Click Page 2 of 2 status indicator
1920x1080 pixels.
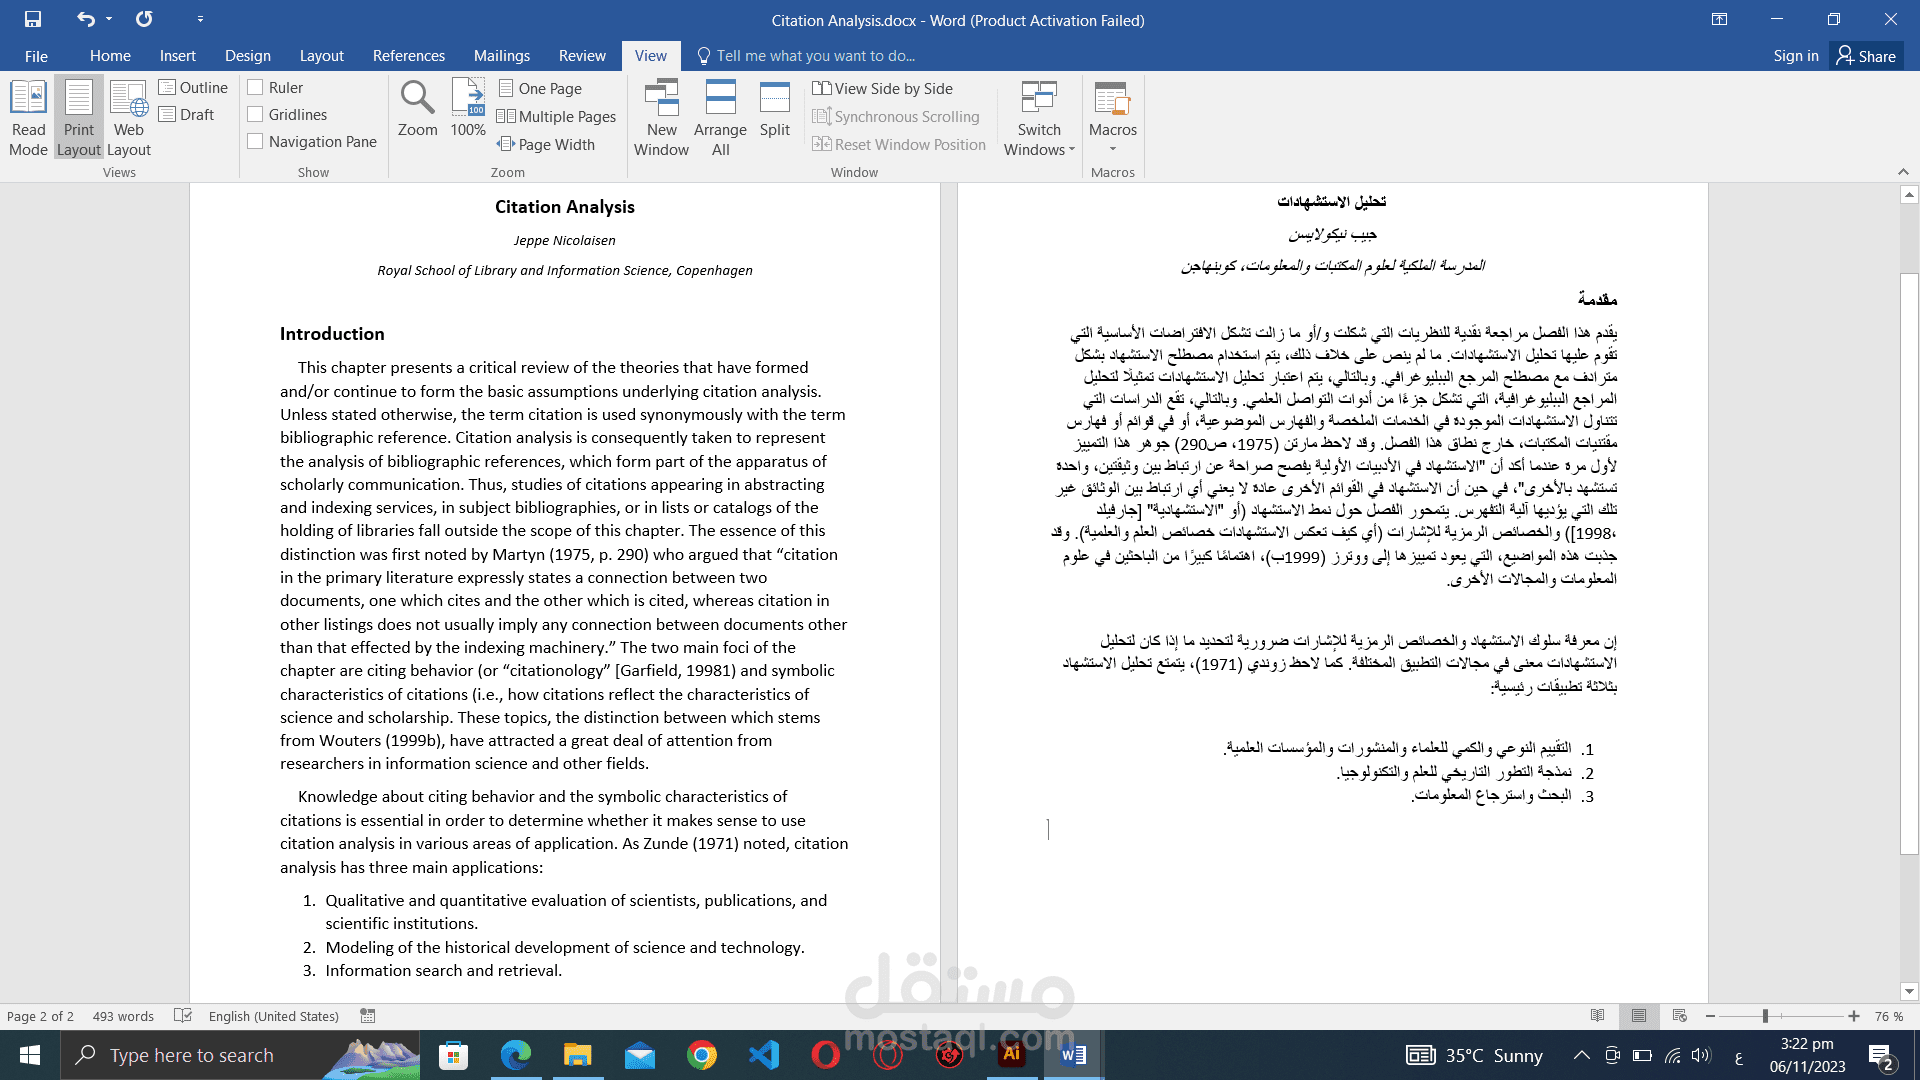pyautogui.click(x=40, y=1016)
